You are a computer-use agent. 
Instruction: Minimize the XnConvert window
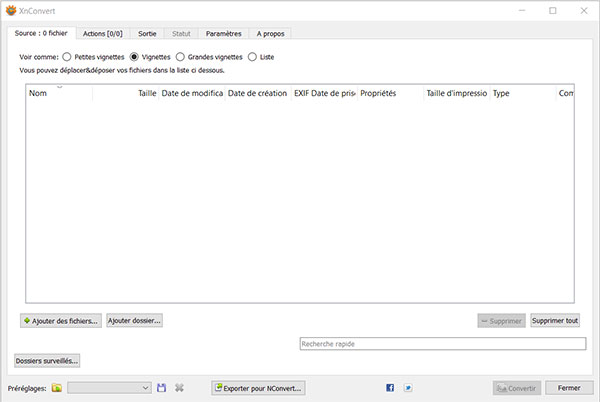[522, 11]
